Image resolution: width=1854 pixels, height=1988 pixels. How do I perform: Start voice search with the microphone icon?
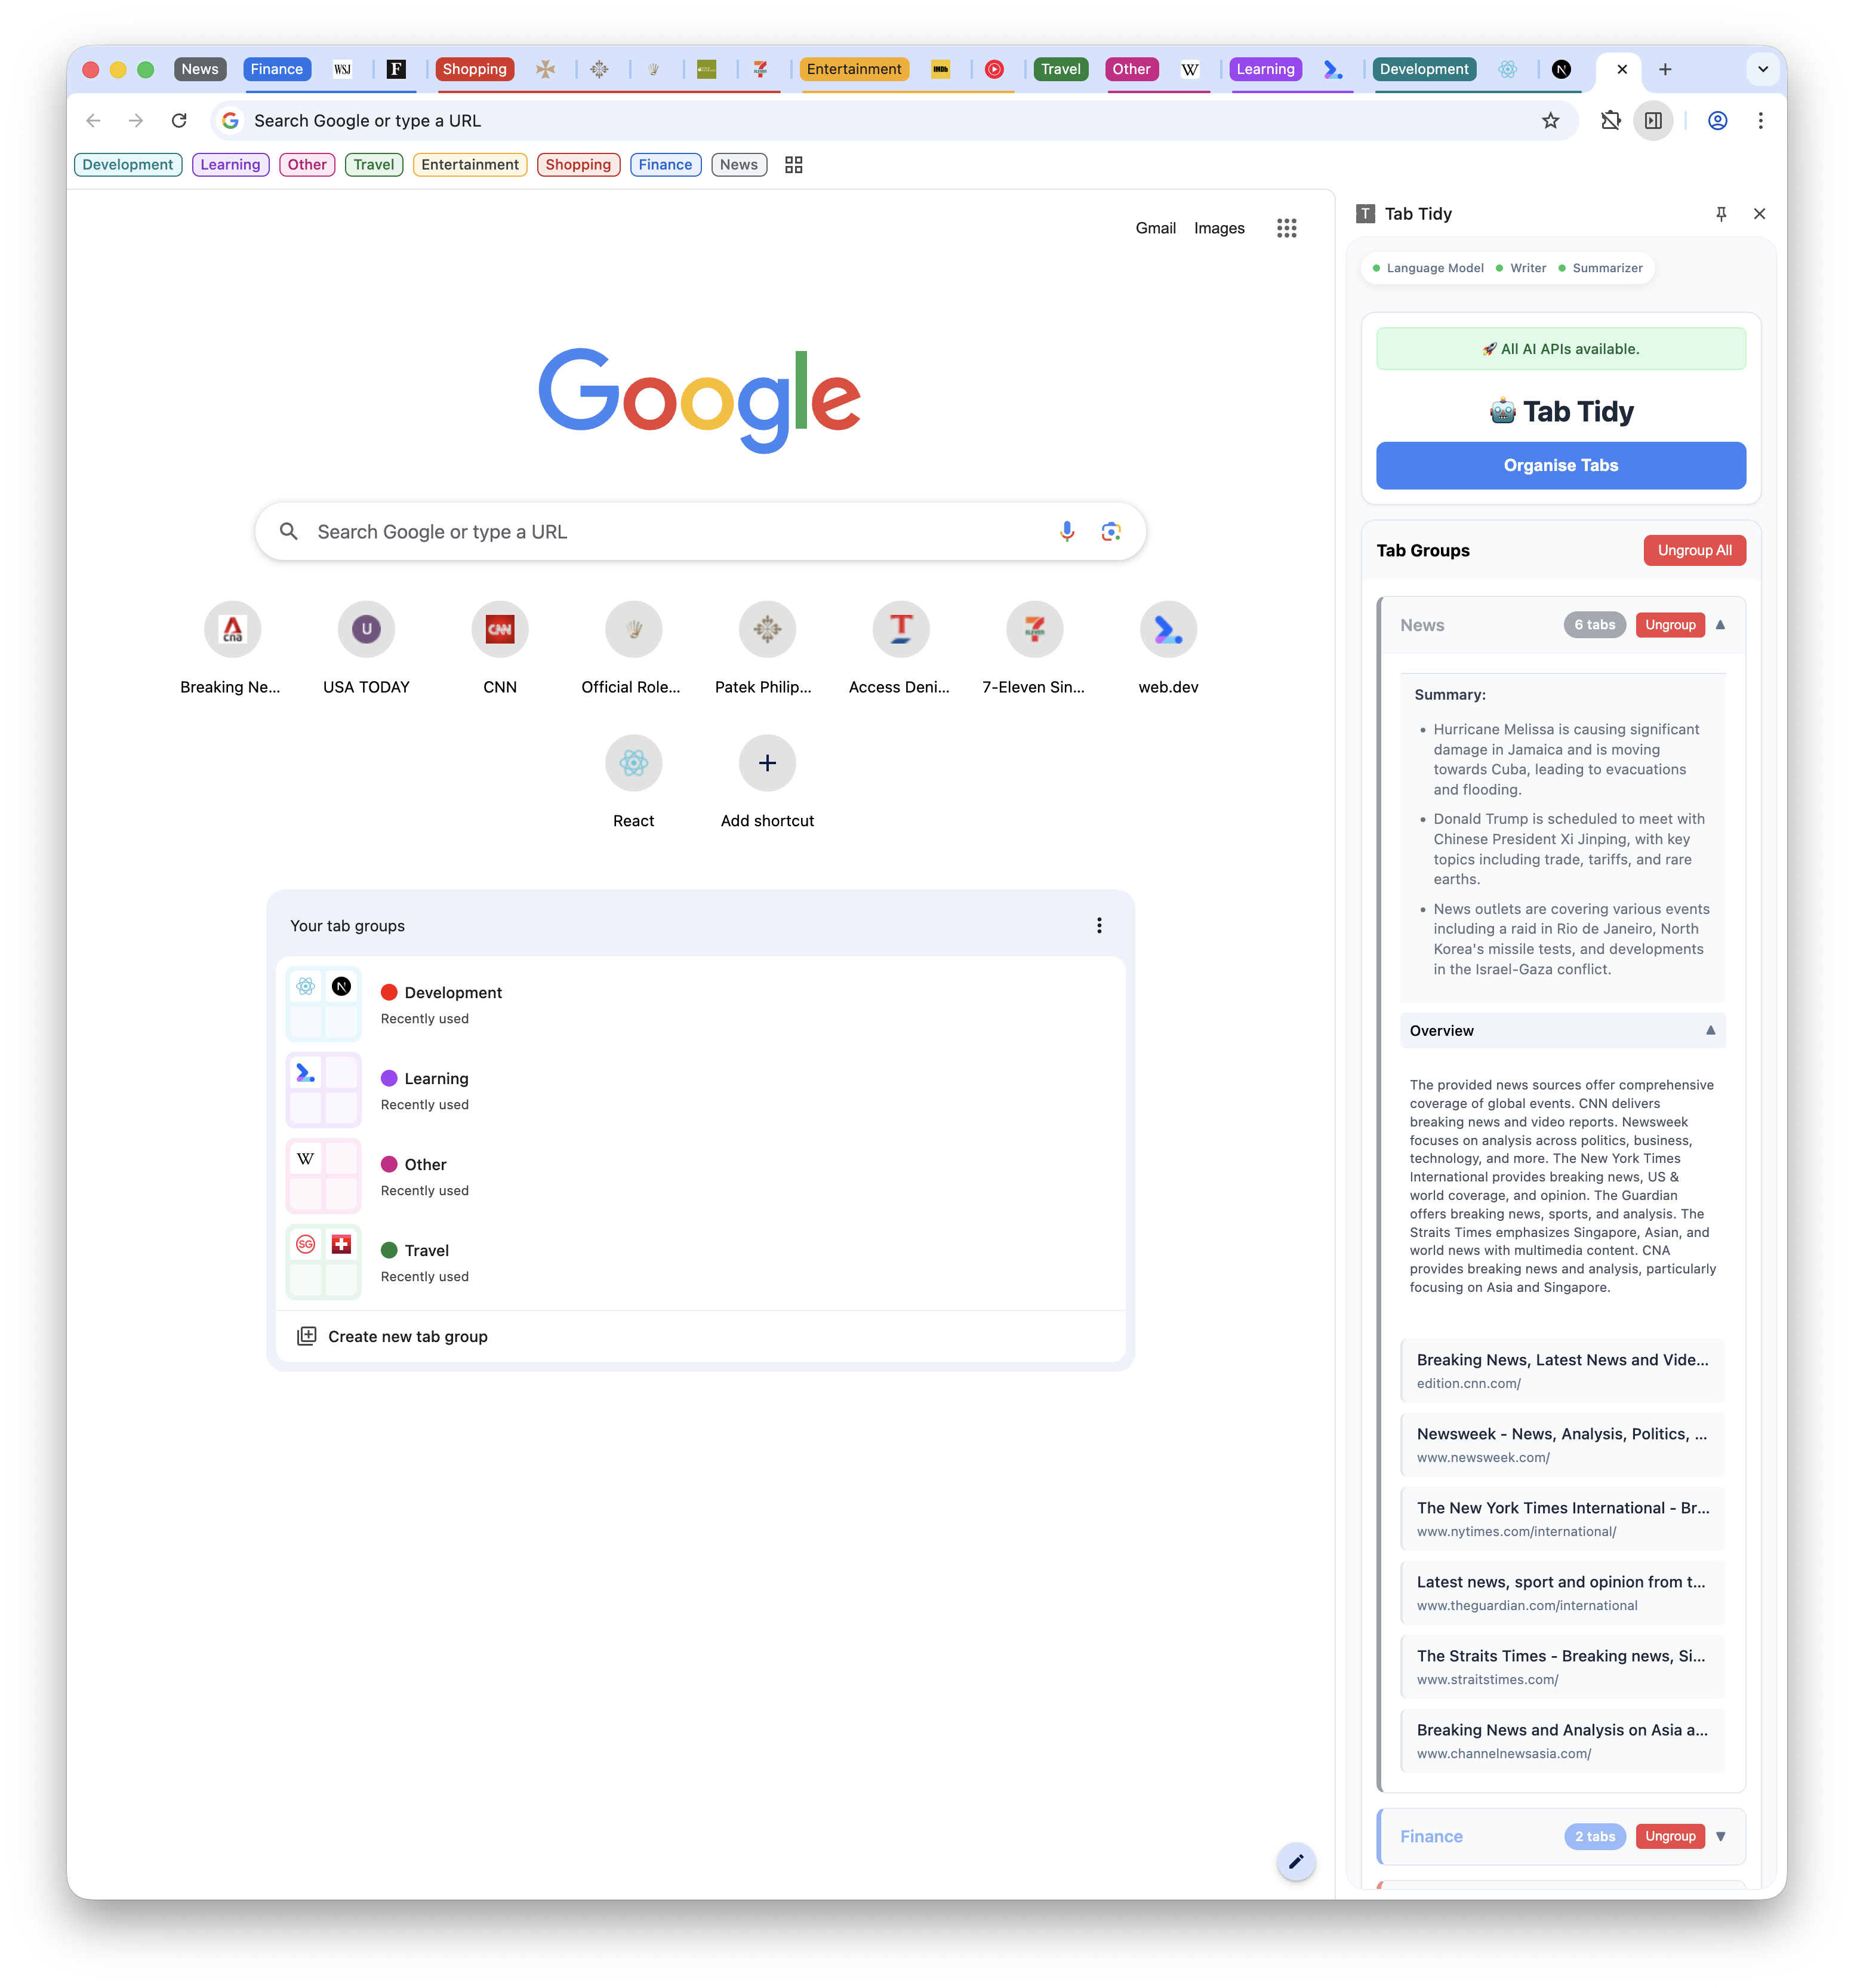pos(1067,532)
